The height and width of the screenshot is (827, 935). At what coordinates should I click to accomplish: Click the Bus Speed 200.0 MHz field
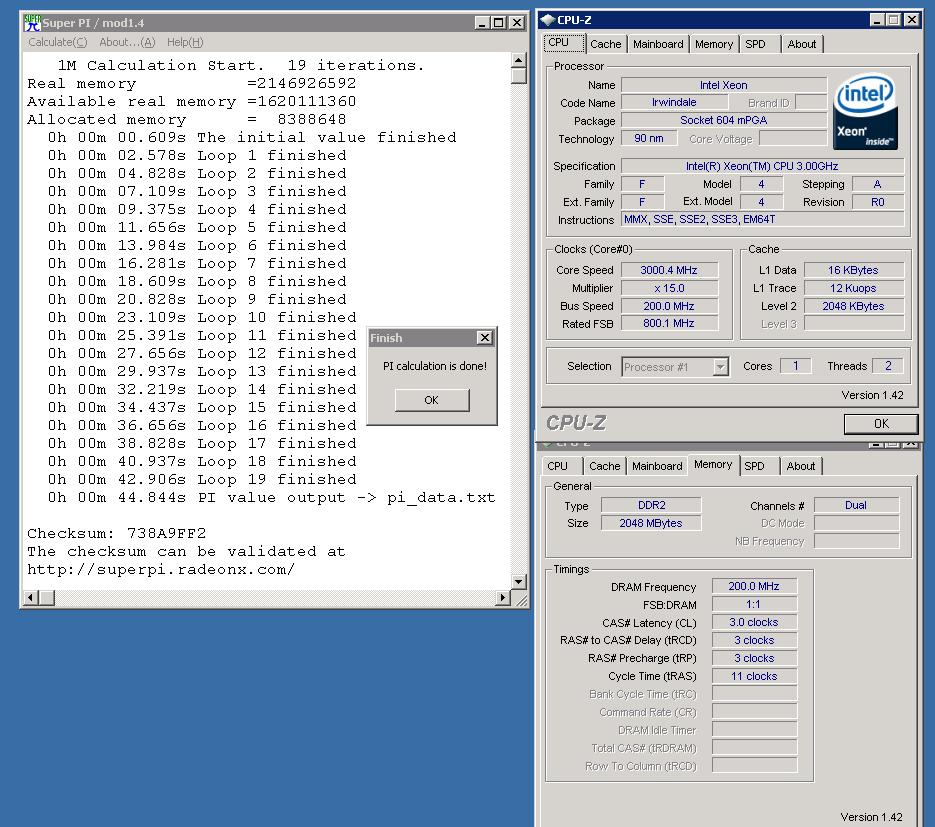coord(669,306)
